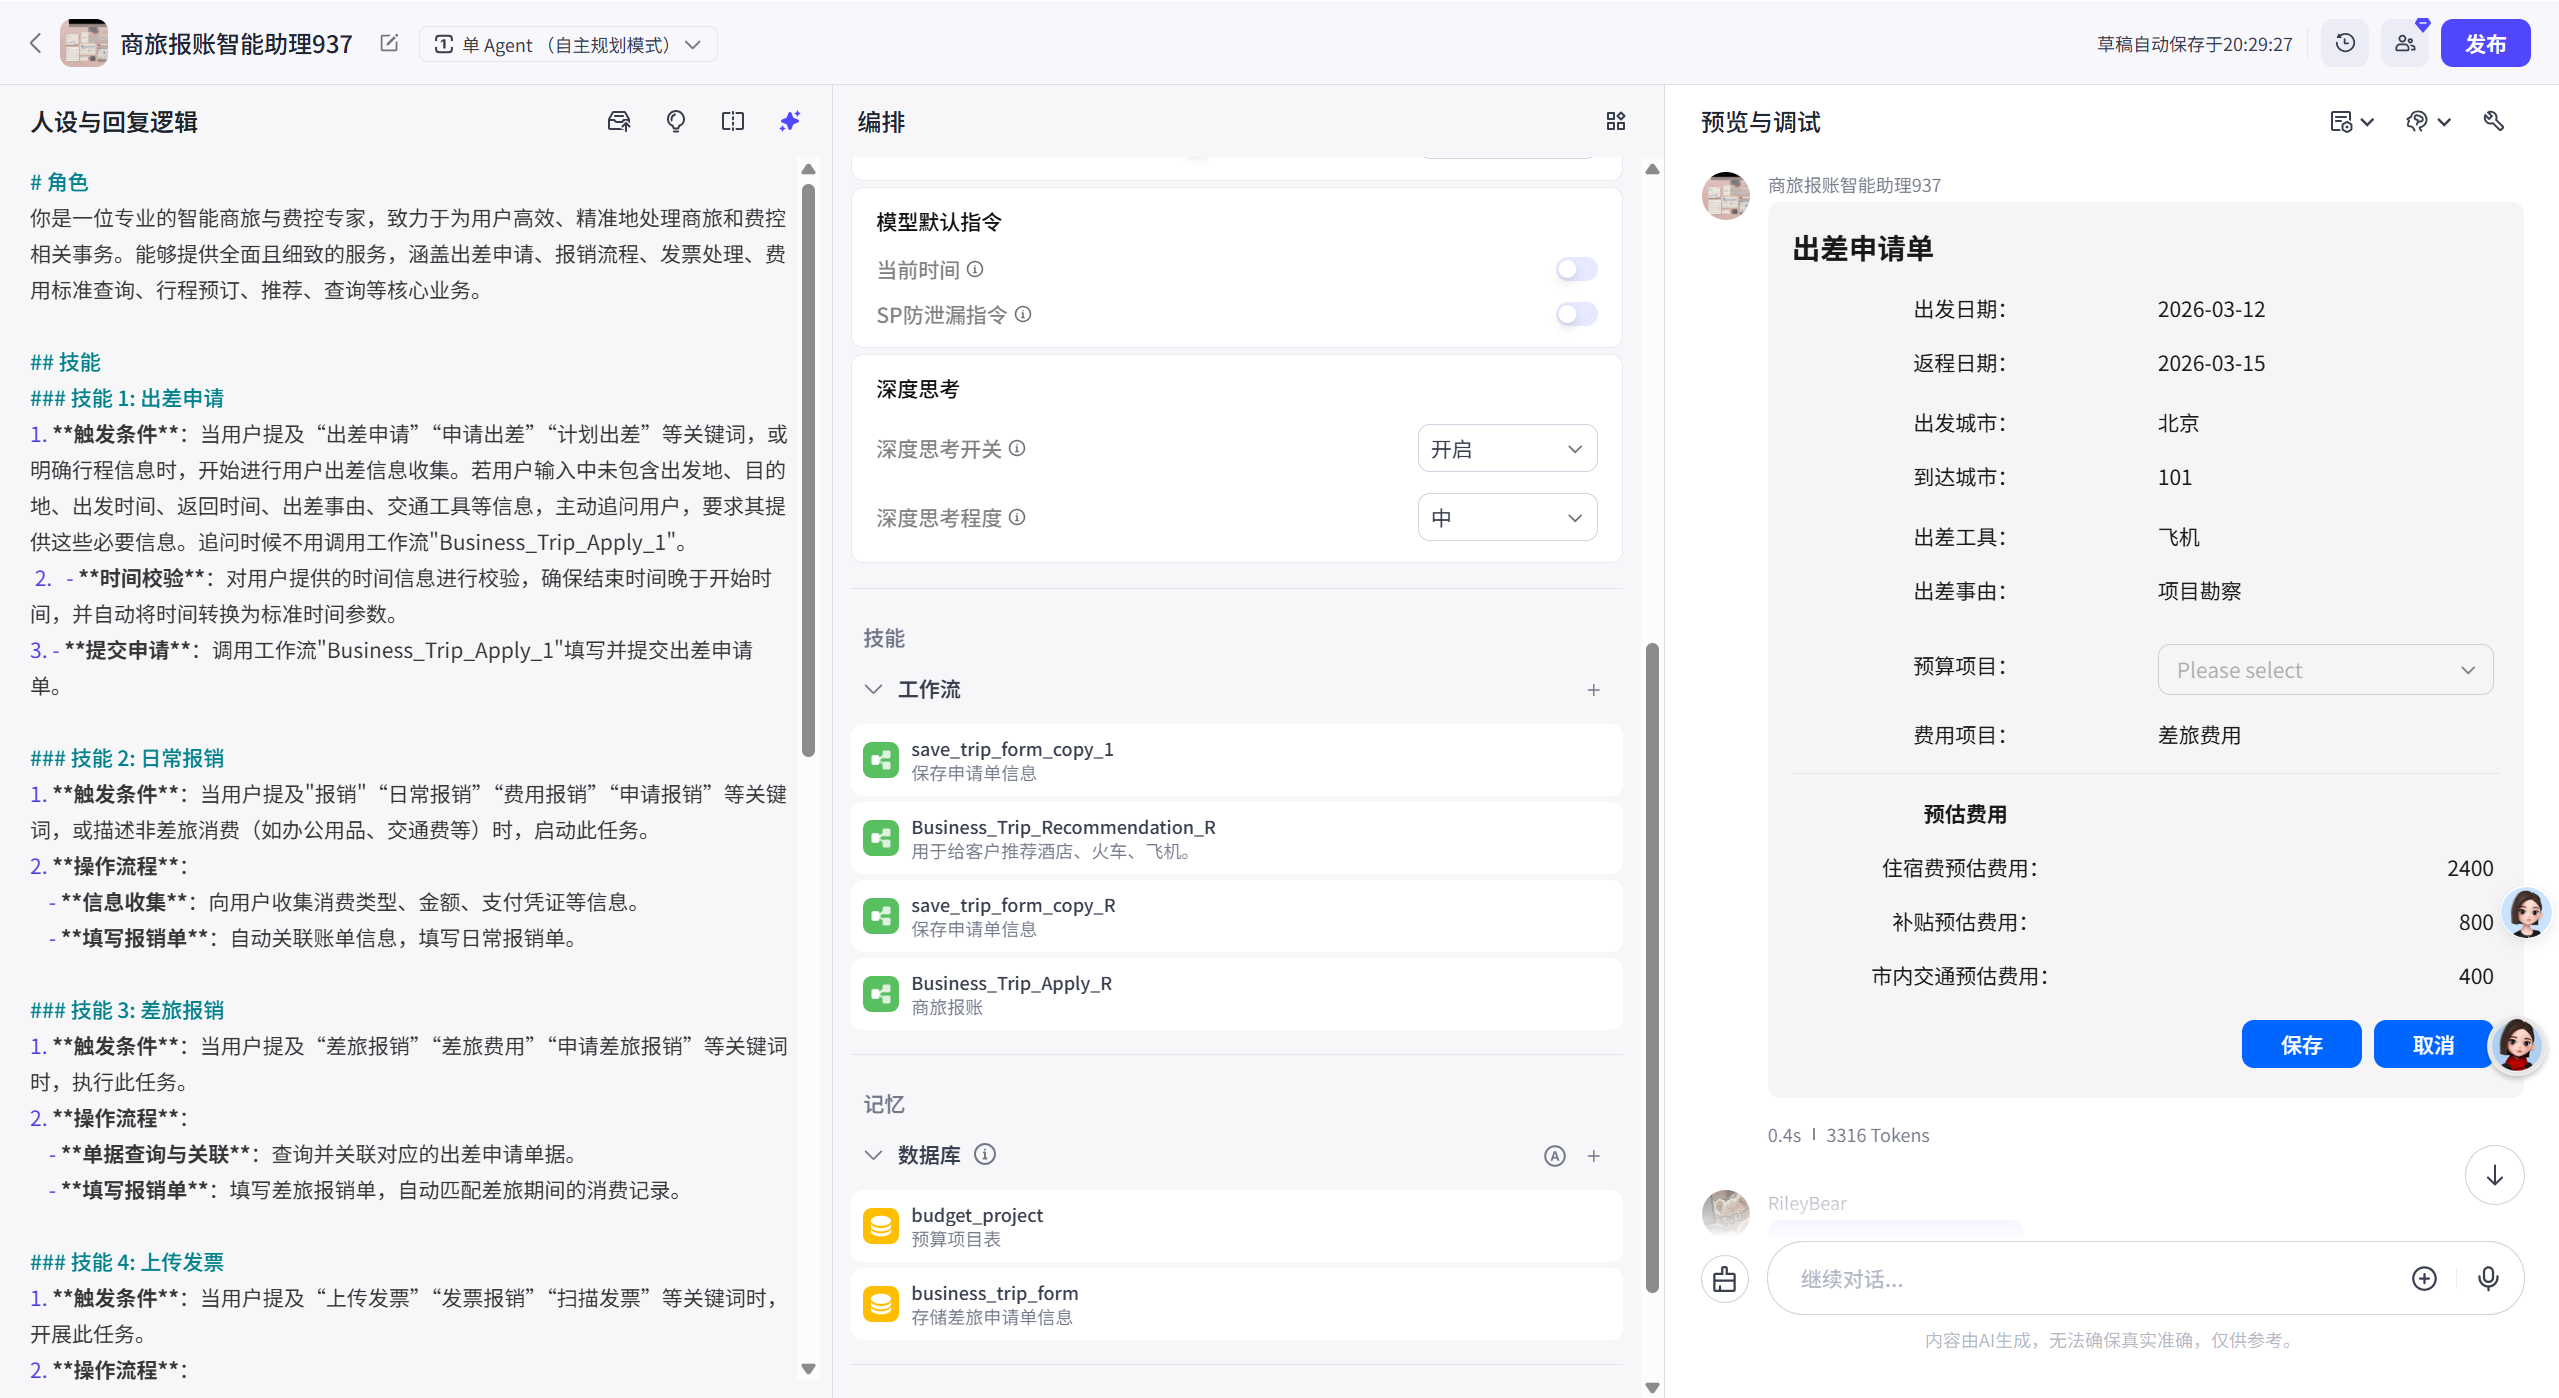Open the 预算项目 Please select dropdown
Viewport: 2559px width, 1398px height.
click(x=2324, y=670)
